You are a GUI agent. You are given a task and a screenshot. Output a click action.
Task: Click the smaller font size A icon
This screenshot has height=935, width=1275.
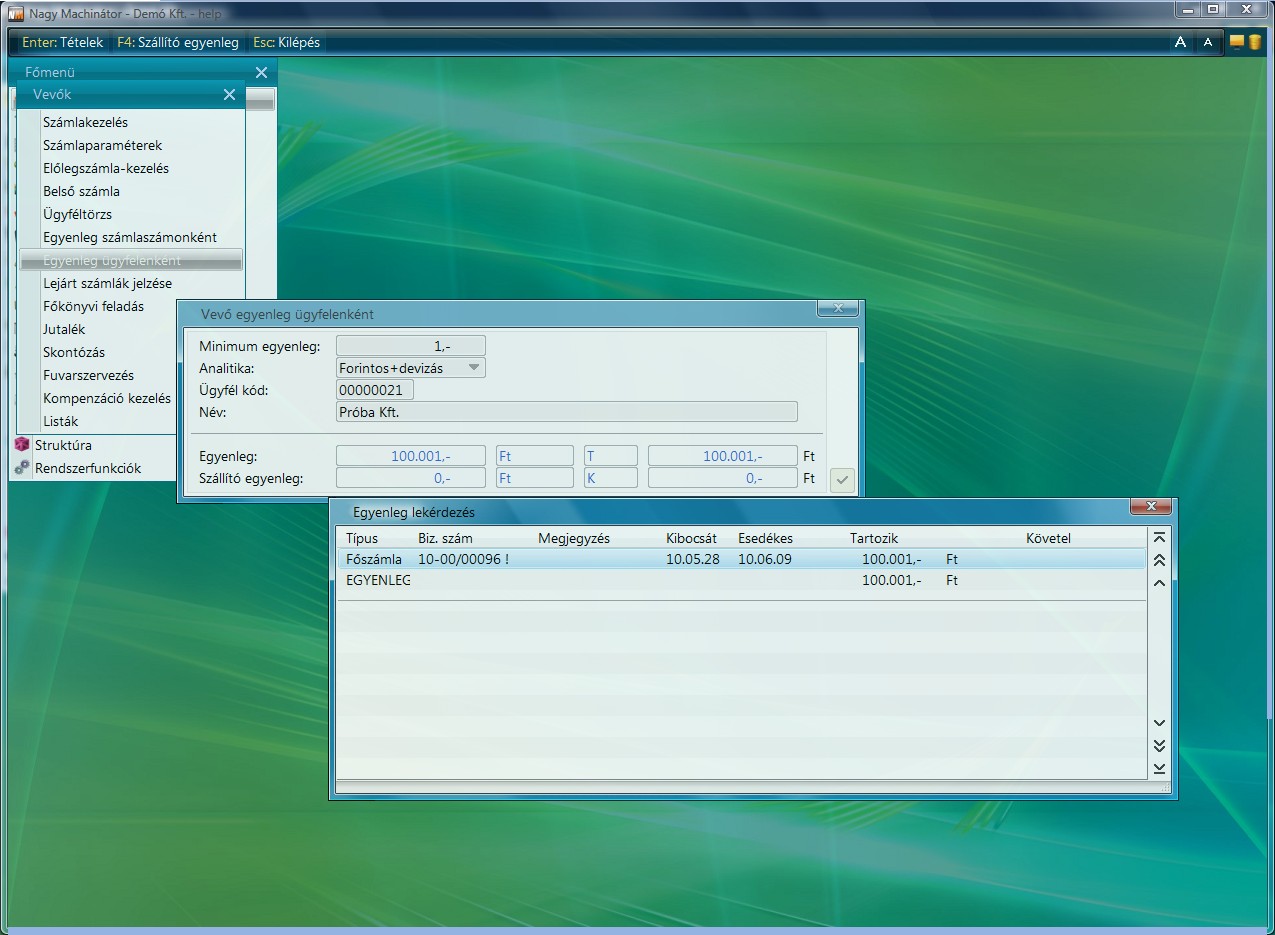click(x=1208, y=42)
